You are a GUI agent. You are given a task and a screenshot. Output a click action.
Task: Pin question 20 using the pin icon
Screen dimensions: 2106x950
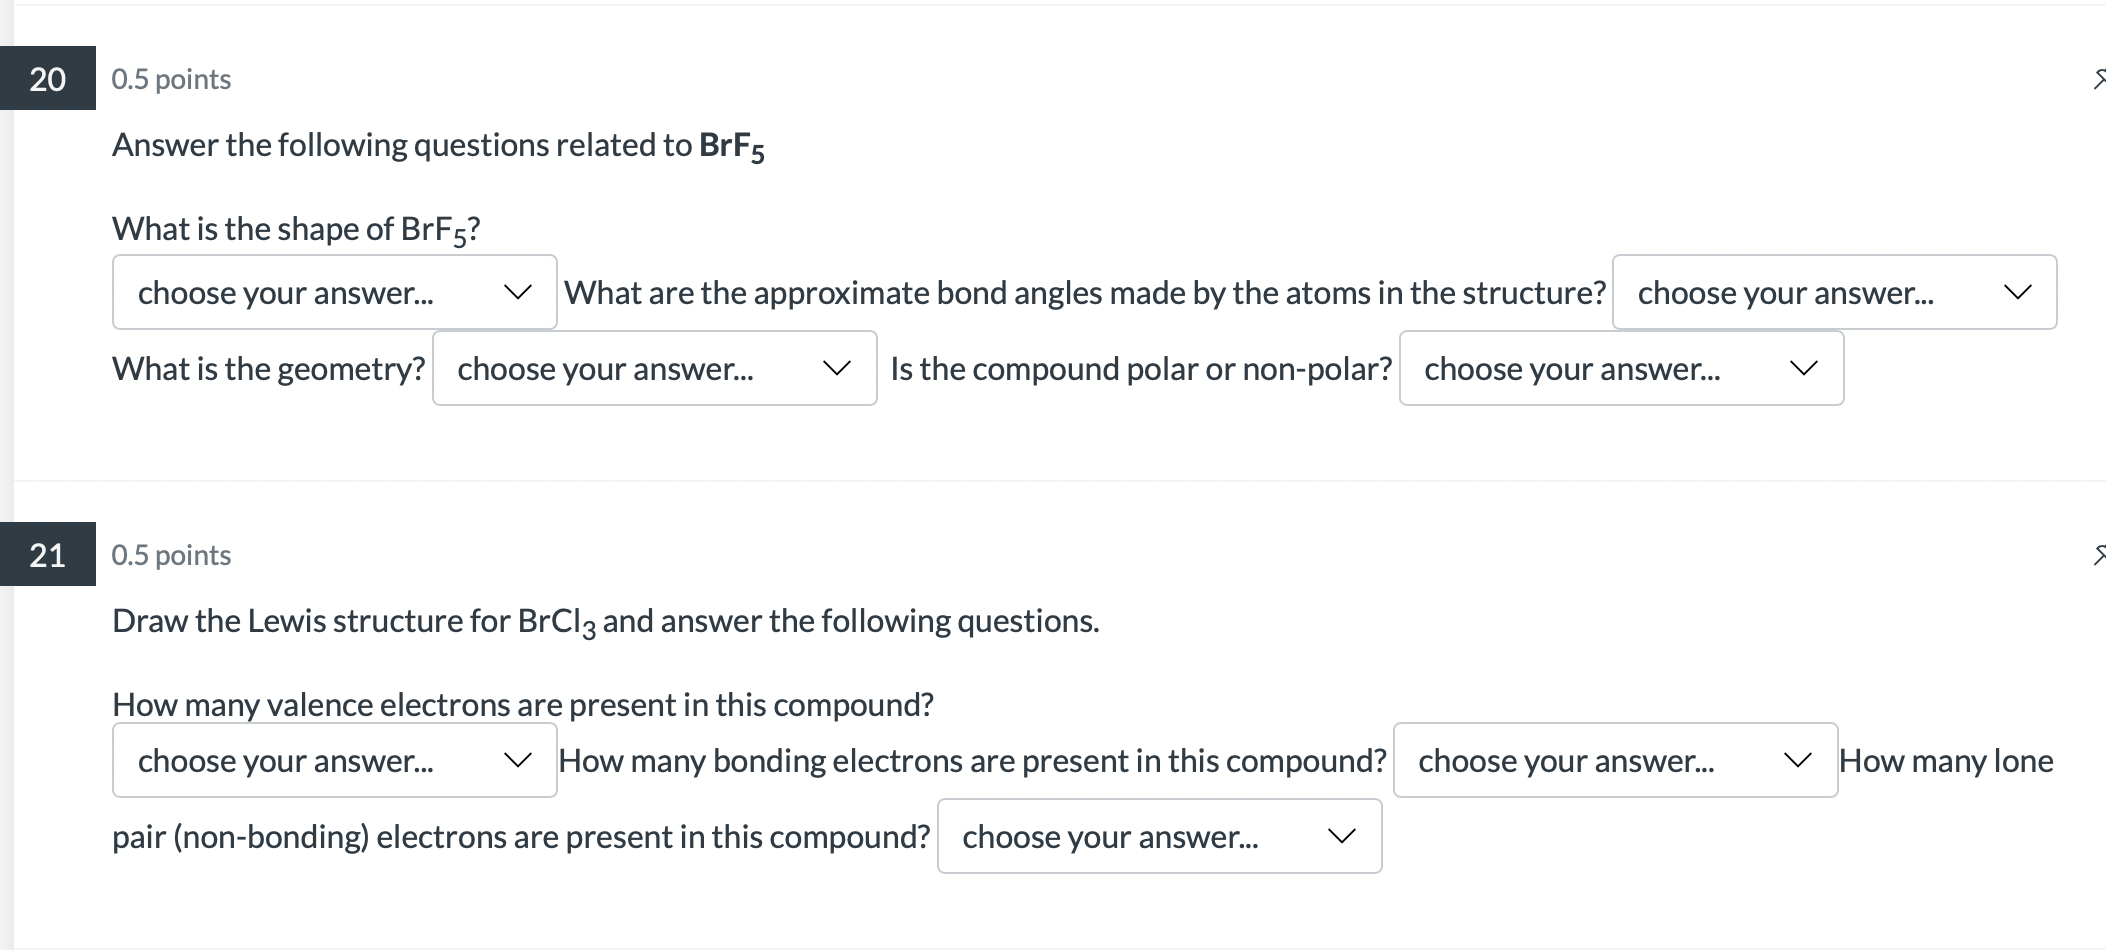click(2098, 80)
